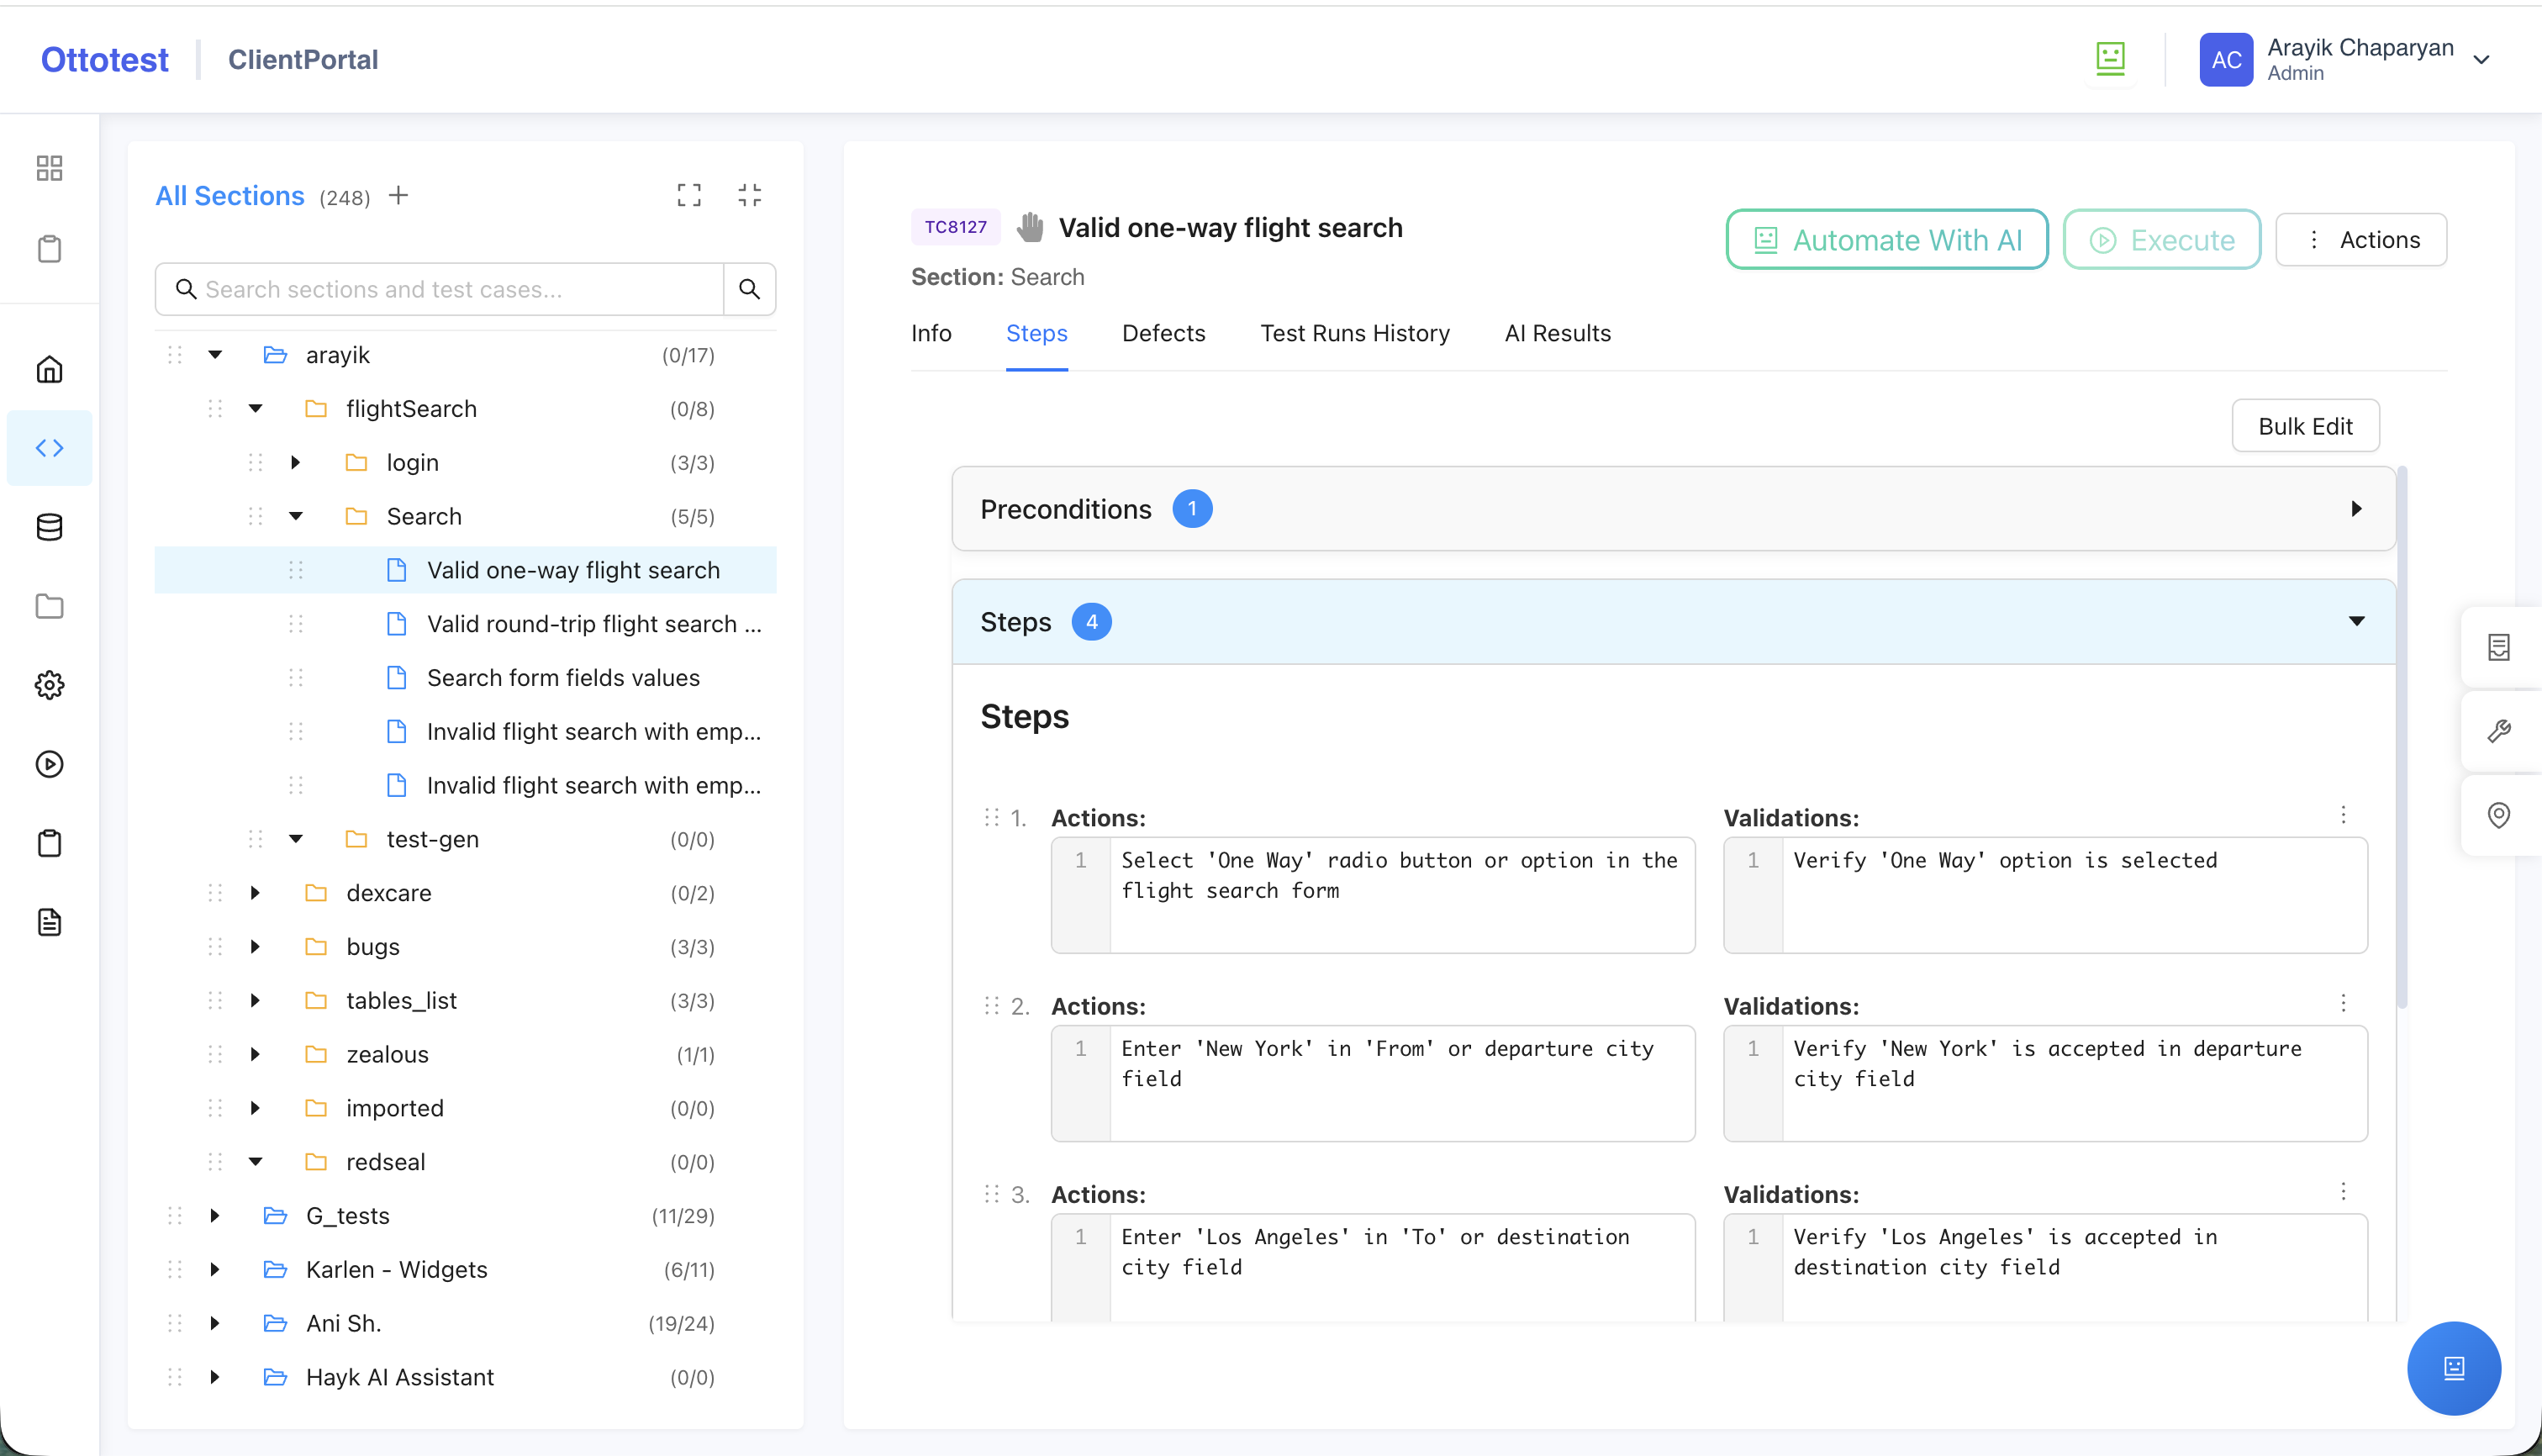The image size is (2542, 1456).
Task: Add a new section with plus icon
Action: click(398, 195)
